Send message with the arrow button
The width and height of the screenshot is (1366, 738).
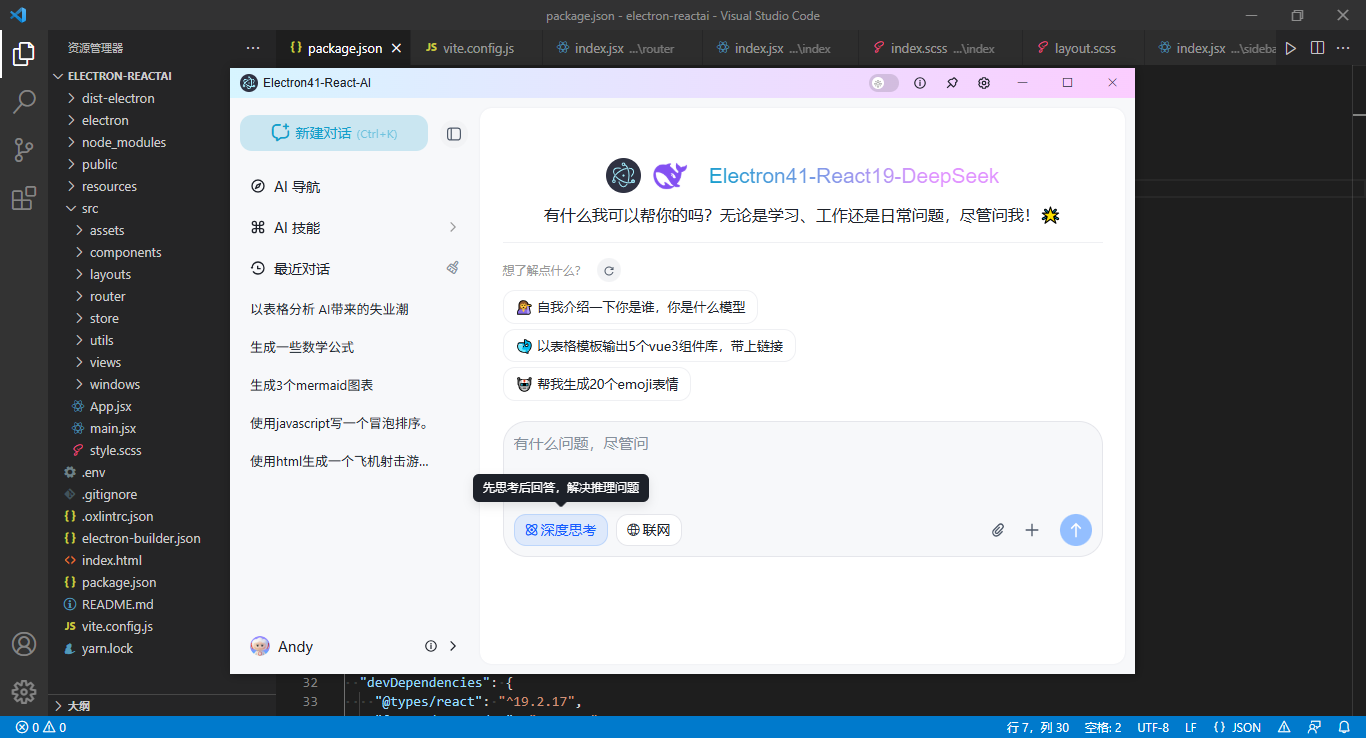point(1076,530)
